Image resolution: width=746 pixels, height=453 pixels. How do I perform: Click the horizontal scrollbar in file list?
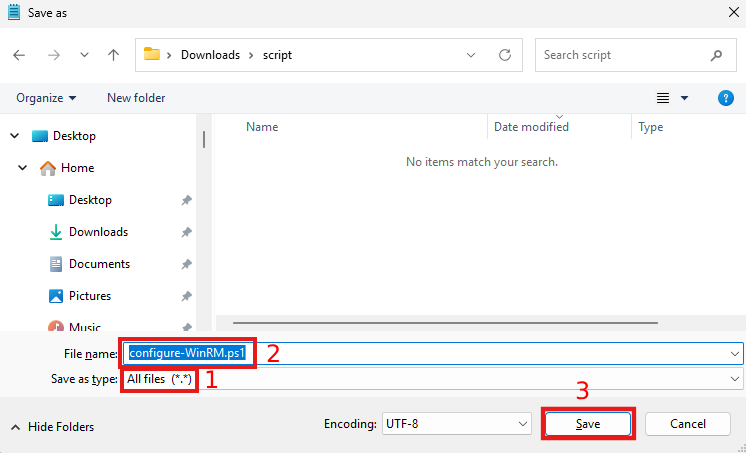(x=445, y=322)
